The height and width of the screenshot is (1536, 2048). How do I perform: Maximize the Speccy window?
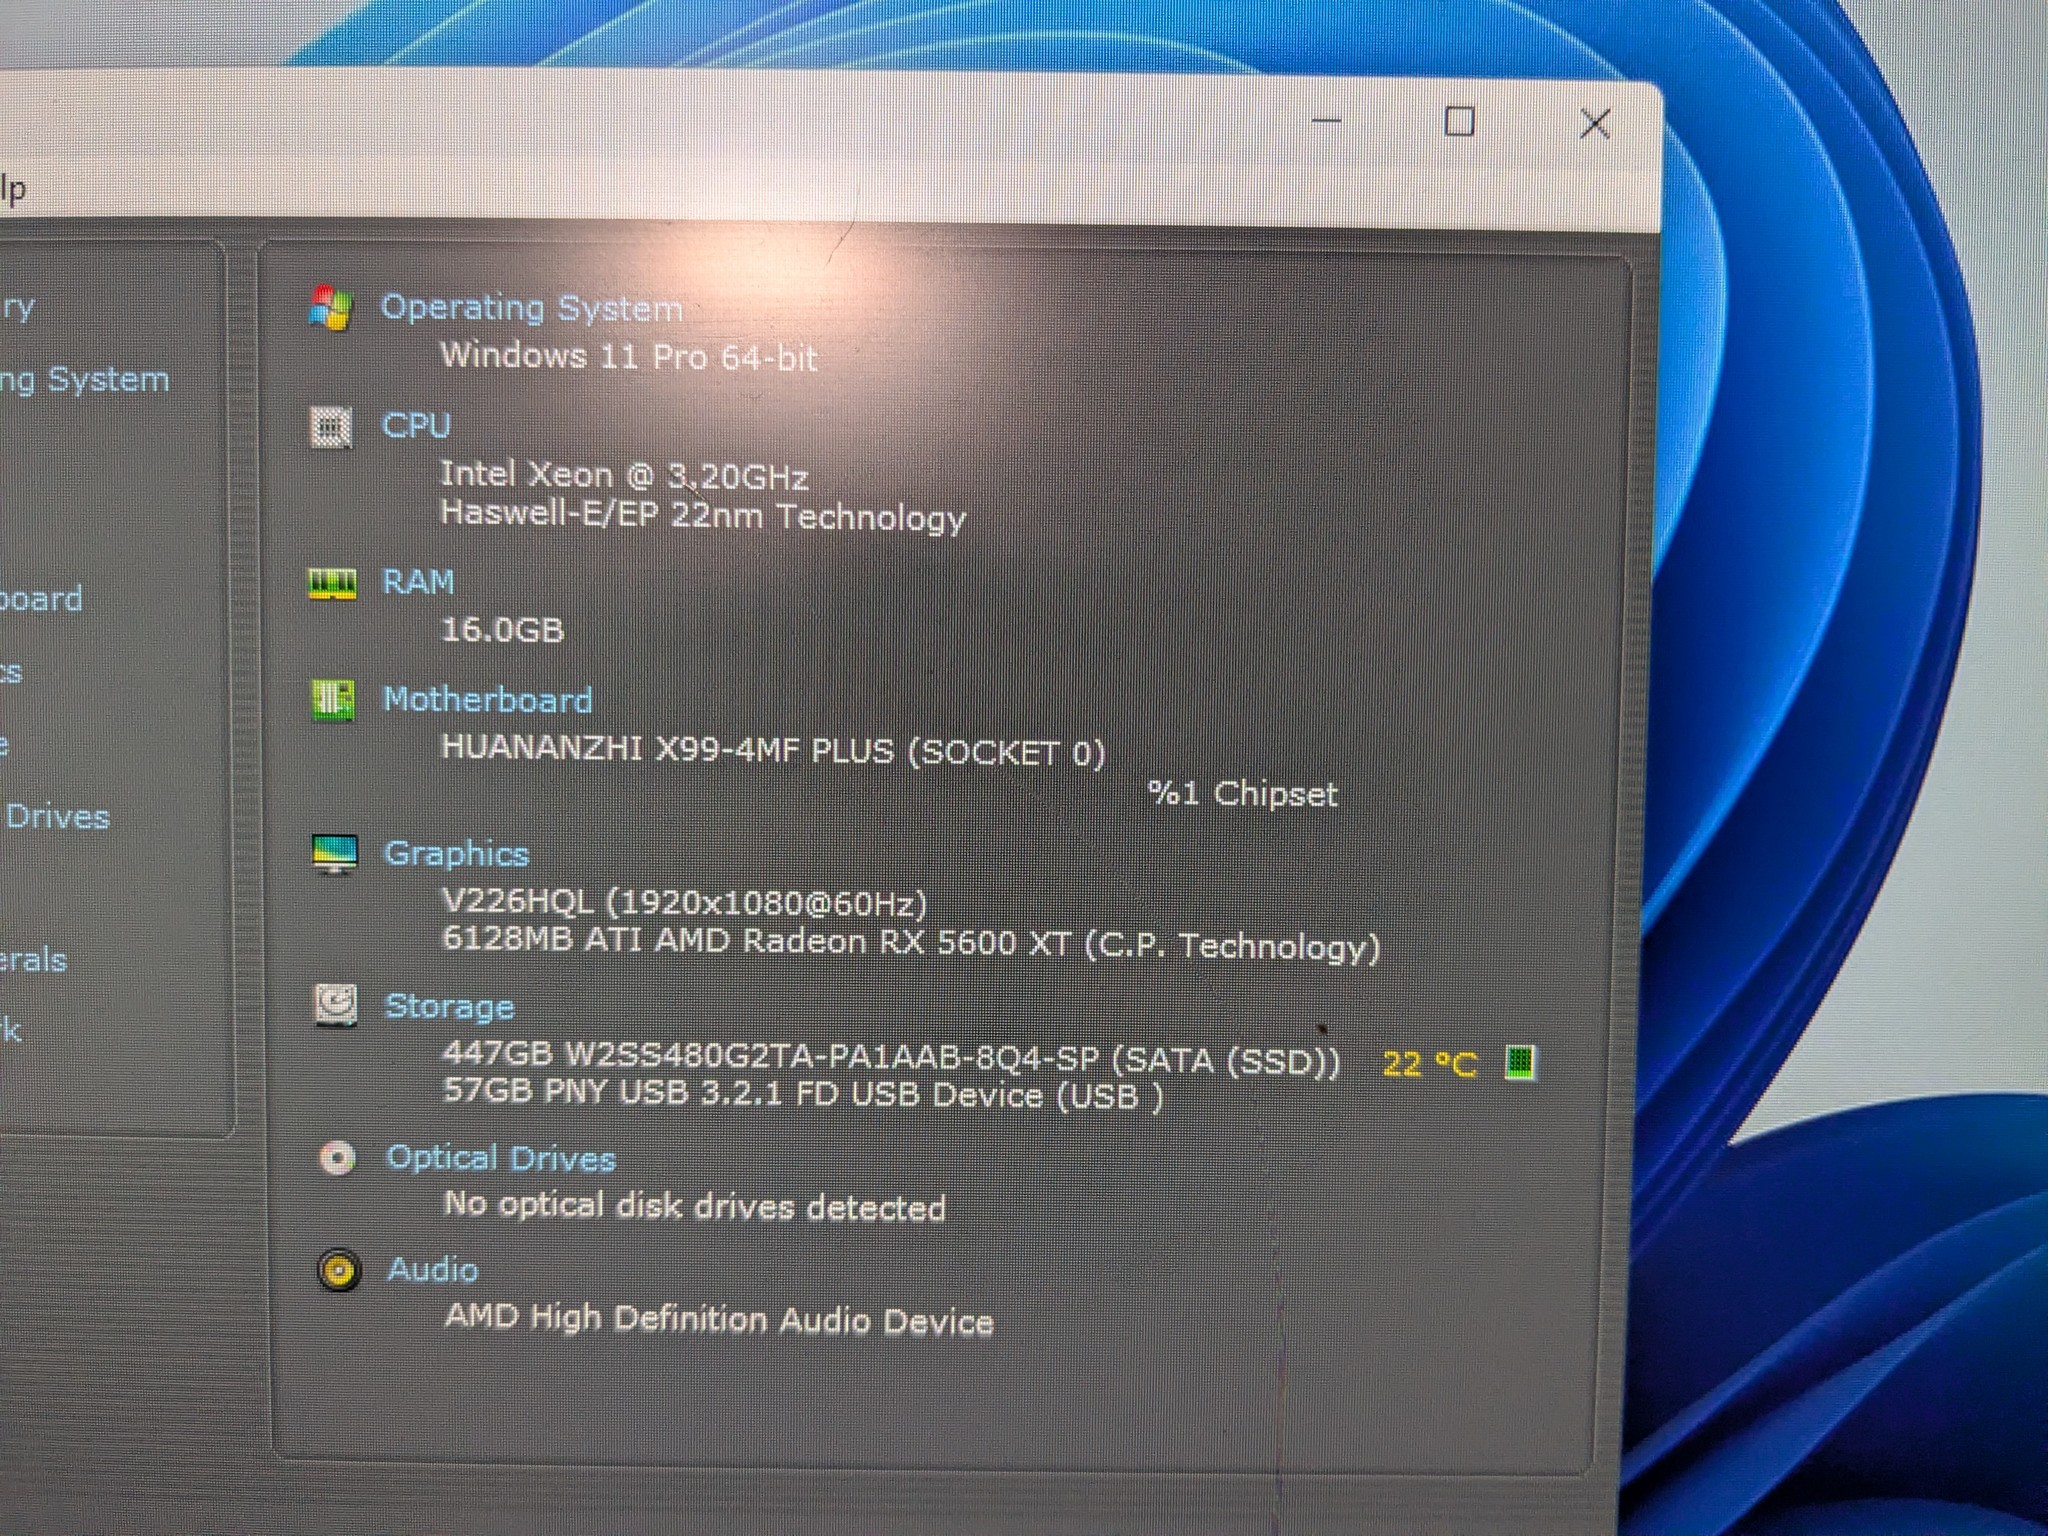tap(1460, 122)
